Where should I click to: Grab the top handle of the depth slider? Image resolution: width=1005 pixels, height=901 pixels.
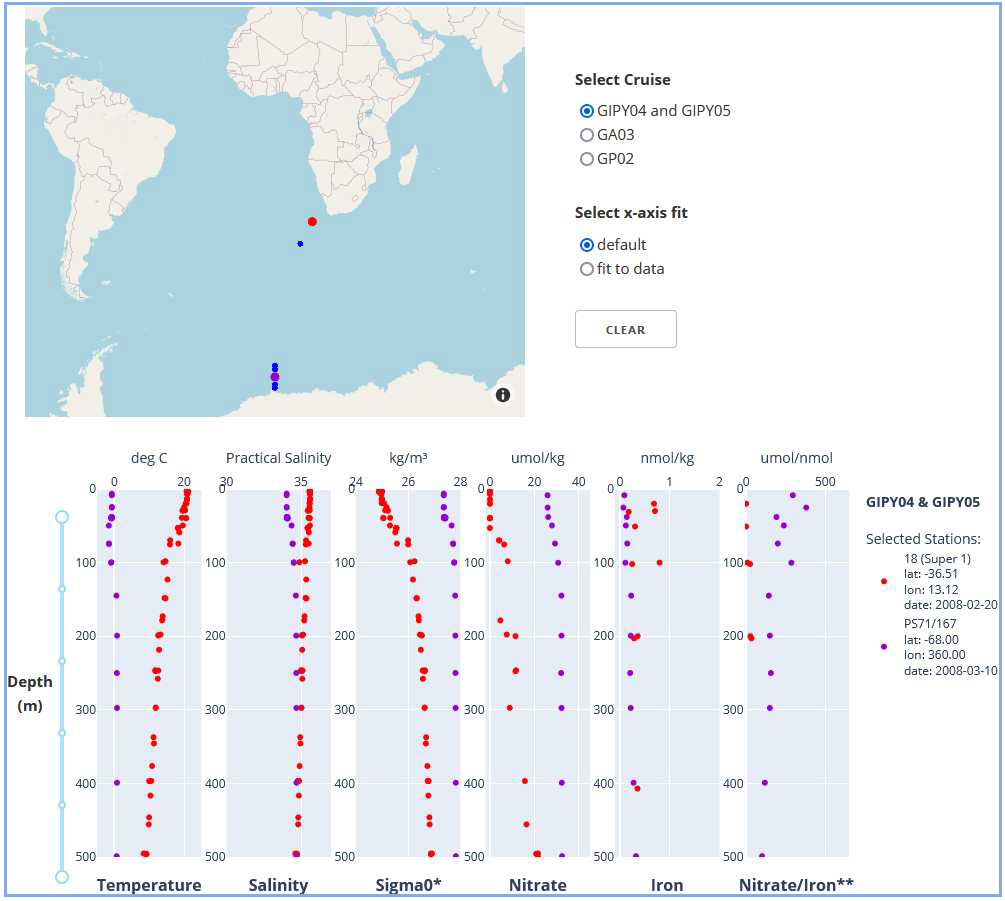pyautogui.click(x=62, y=517)
